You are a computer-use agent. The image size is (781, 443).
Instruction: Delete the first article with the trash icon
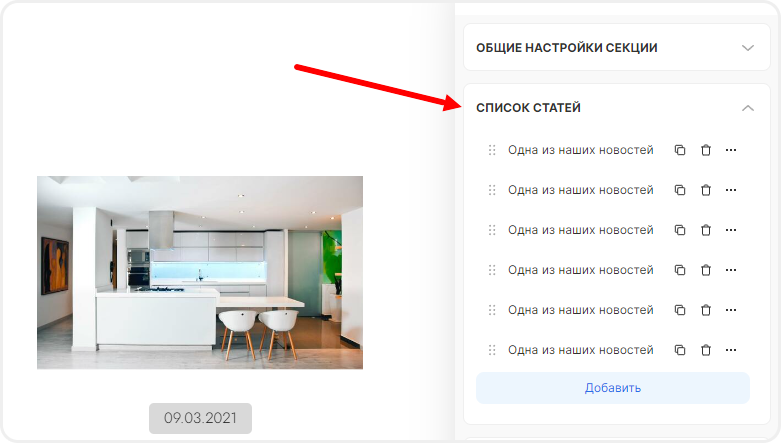coord(706,150)
